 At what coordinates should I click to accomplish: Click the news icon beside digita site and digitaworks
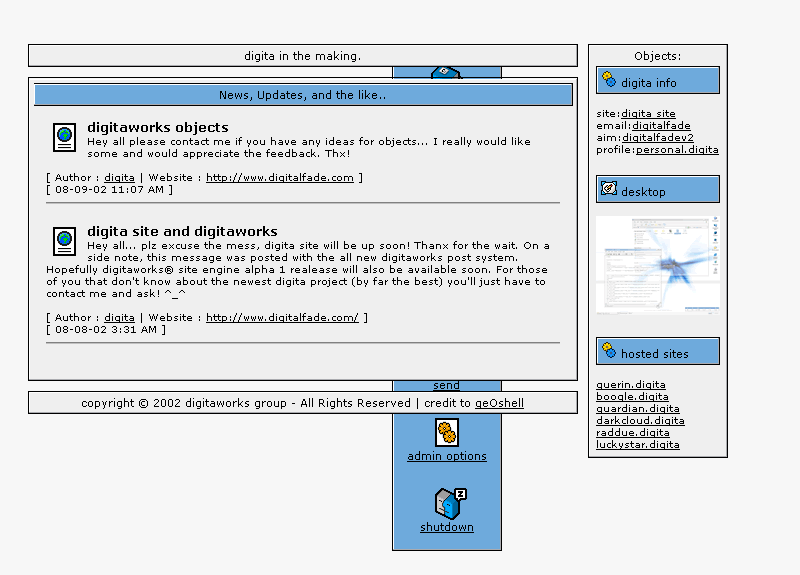point(64,241)
